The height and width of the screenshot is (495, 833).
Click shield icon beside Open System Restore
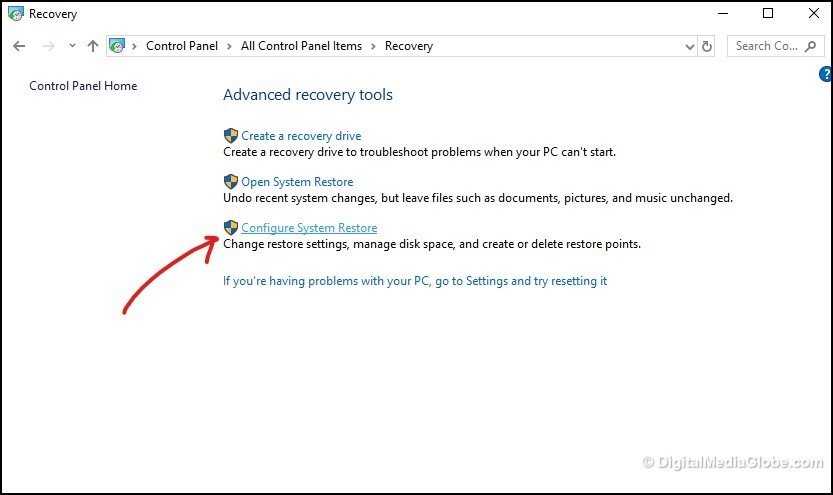point(231,182)
